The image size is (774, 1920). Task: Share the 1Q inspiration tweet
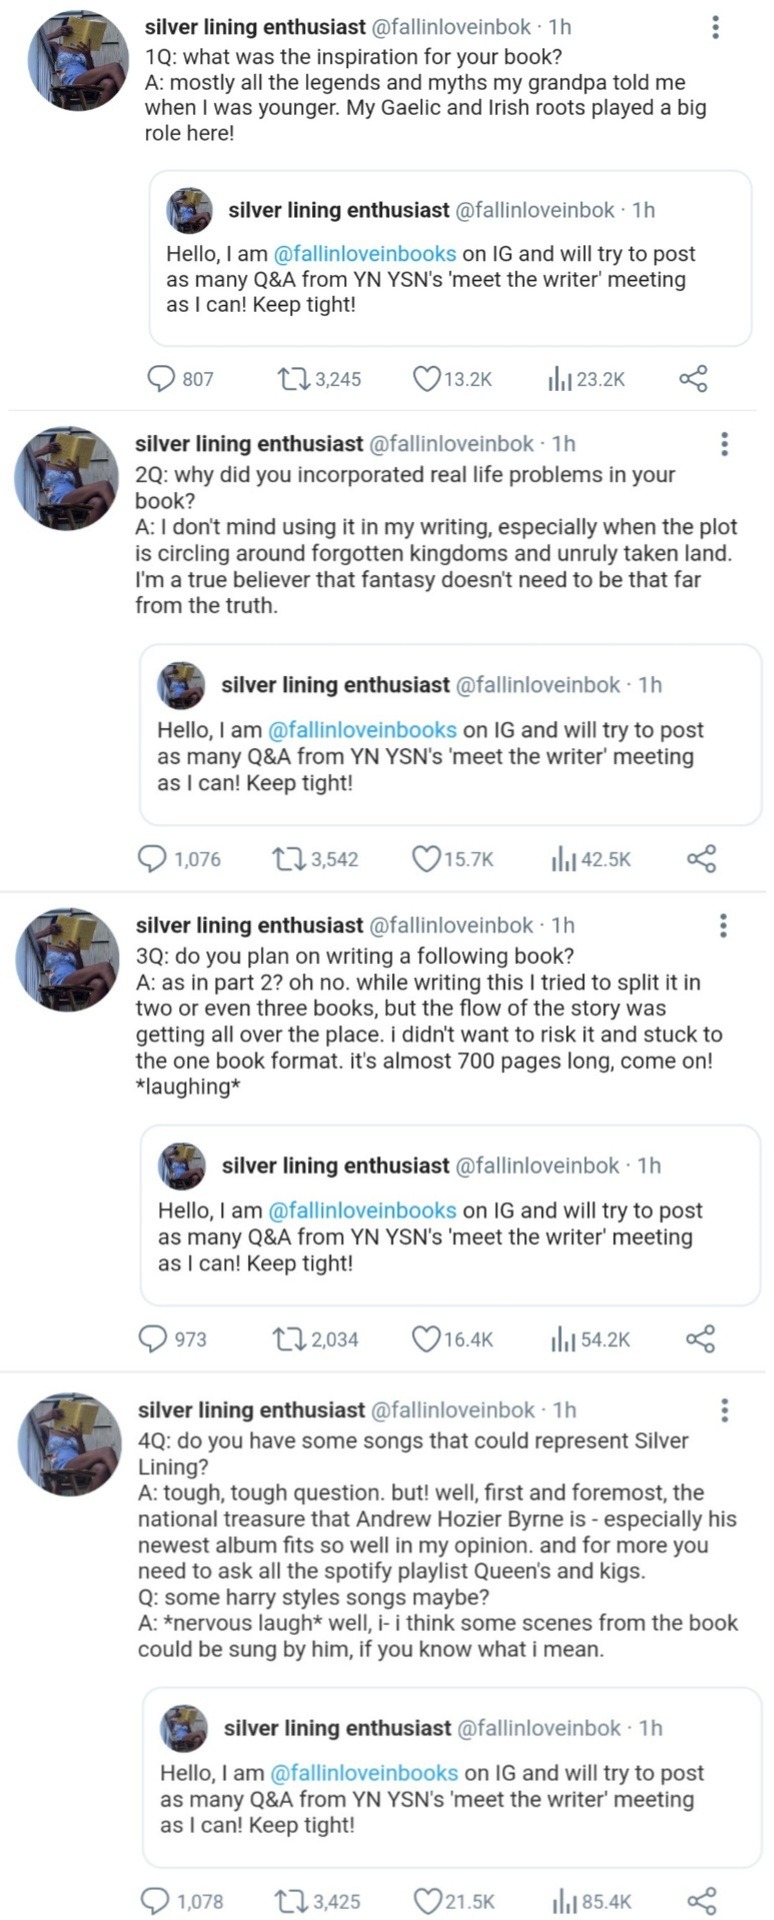(x=693, y=379)
